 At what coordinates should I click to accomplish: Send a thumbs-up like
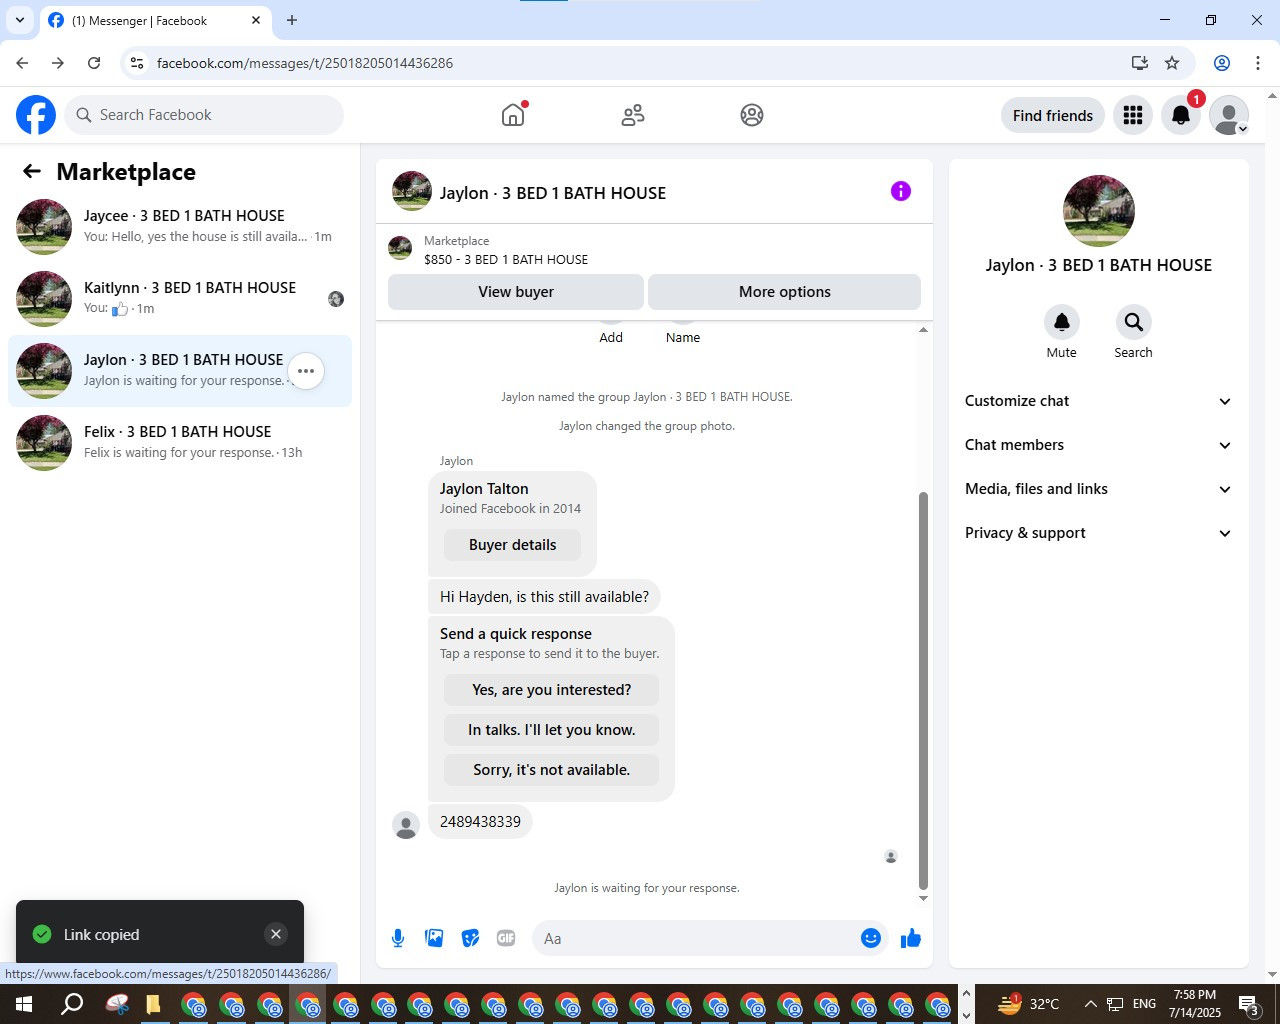coord(911,938)
